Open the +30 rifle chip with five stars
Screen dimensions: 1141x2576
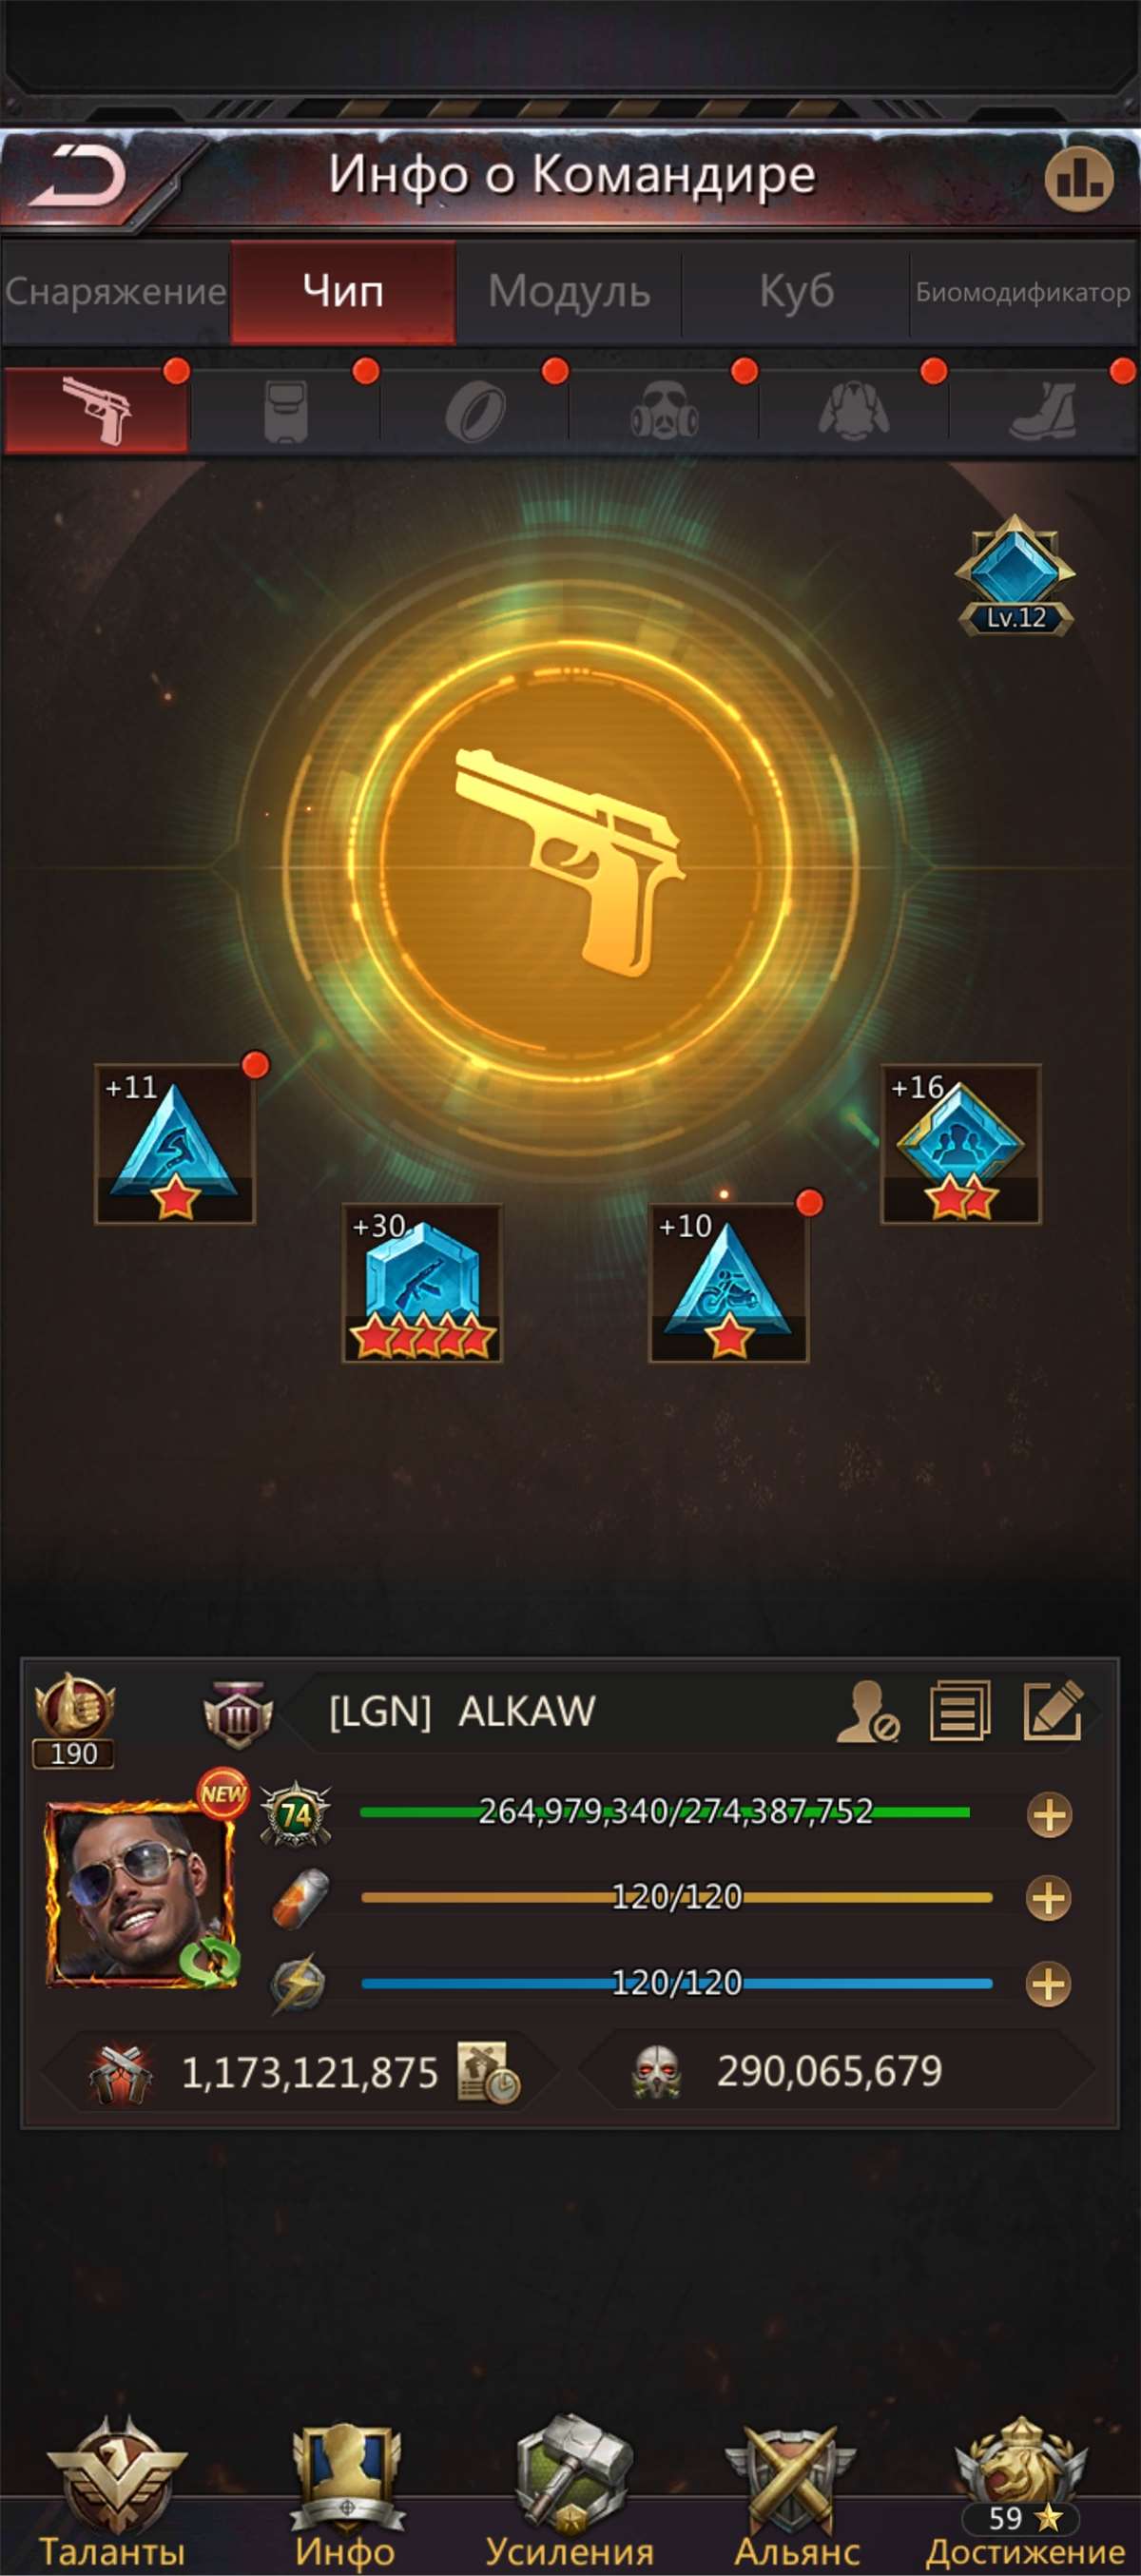pyautogui.click(x=422, y=1283)
